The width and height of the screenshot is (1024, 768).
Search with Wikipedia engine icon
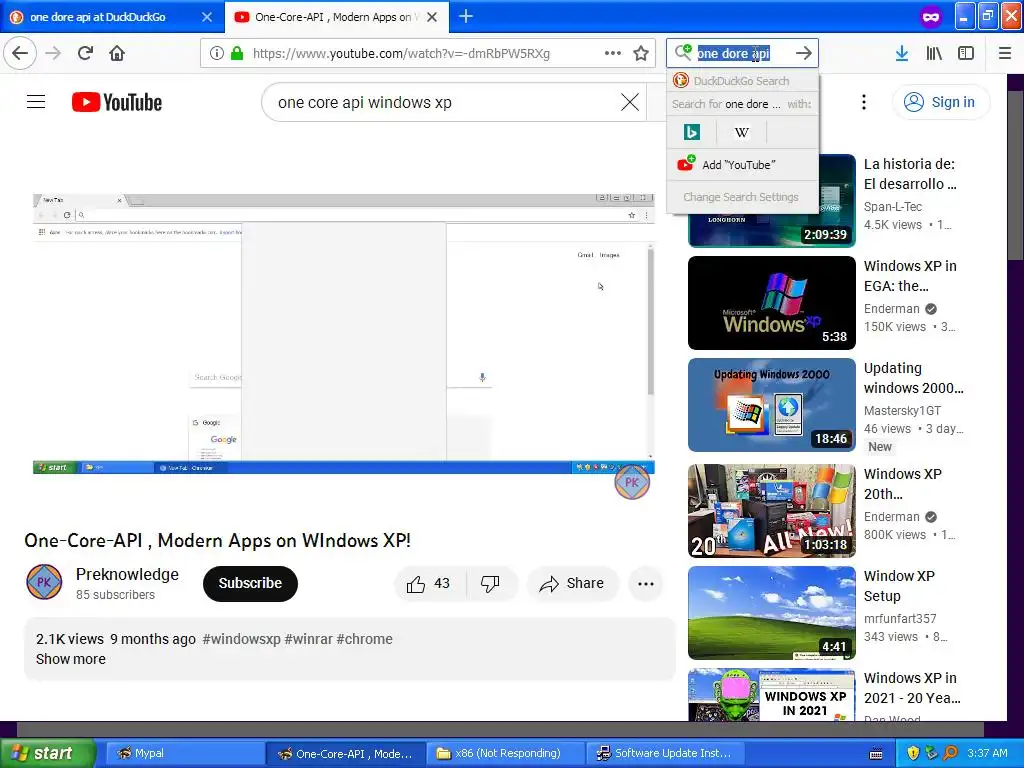pos(741,133)
